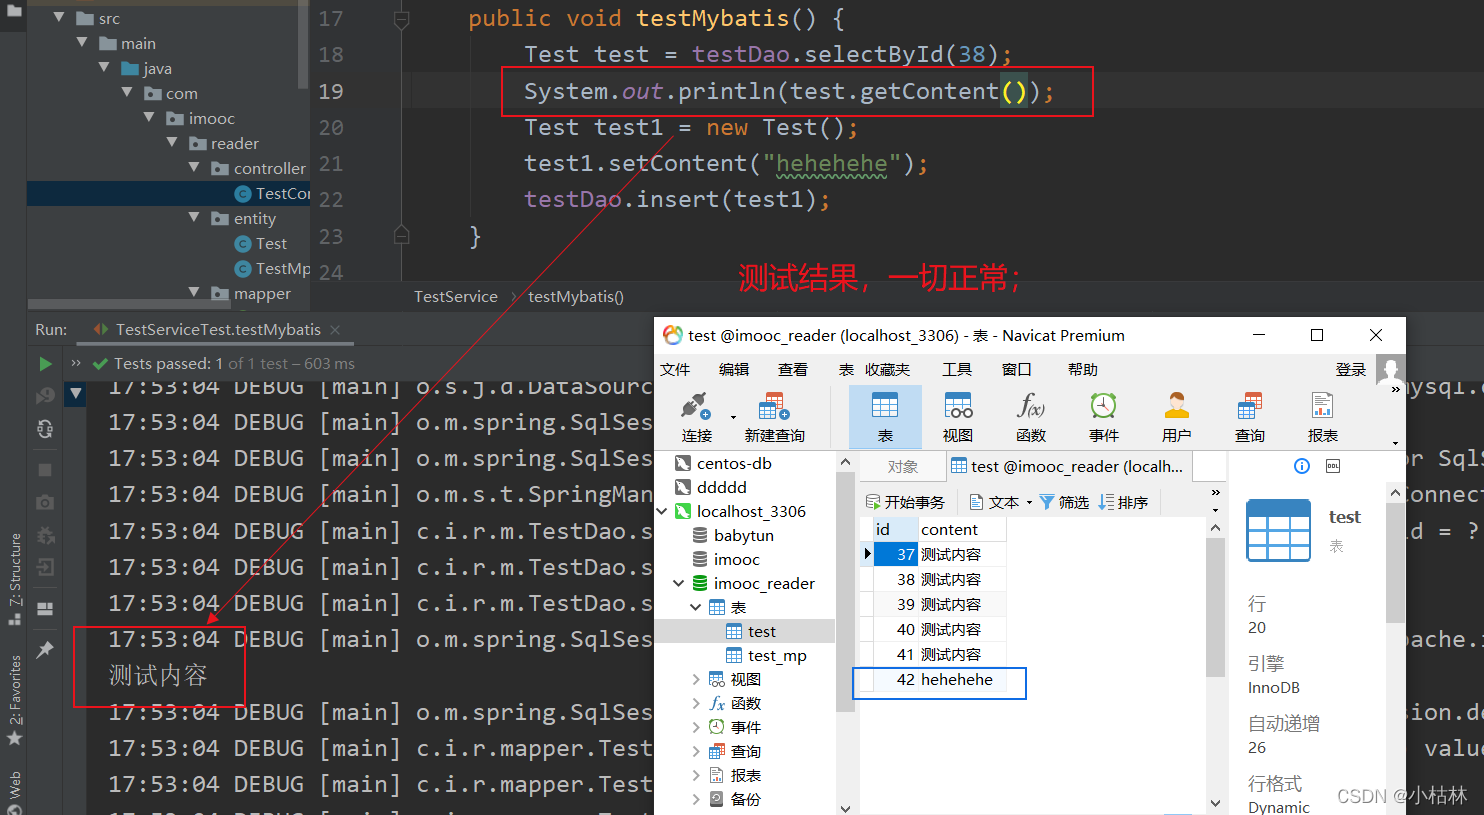Click the Navicat user avatar icon

pos(1390,369)
